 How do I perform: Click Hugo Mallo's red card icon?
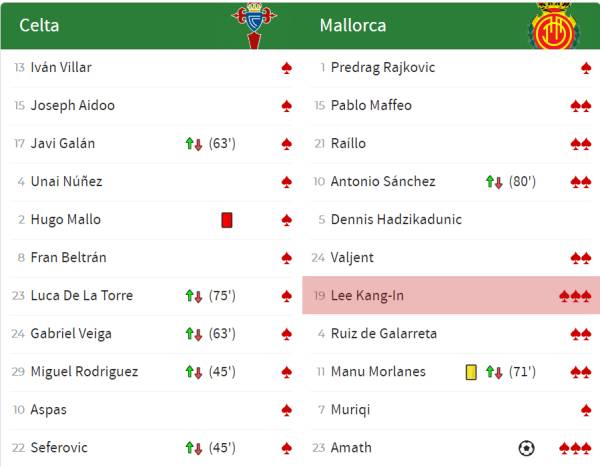tap(227, 220)
